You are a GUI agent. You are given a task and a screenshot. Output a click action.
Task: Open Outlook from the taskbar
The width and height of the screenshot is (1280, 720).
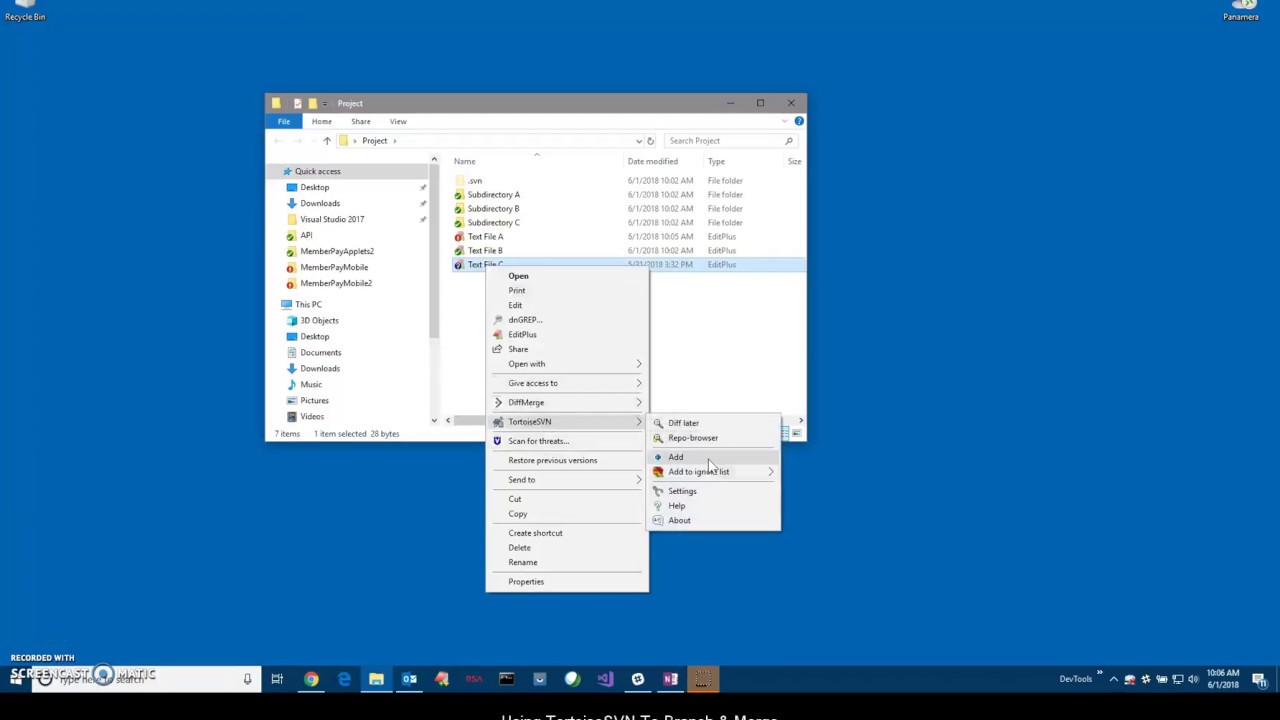click(x=409, y=680)
